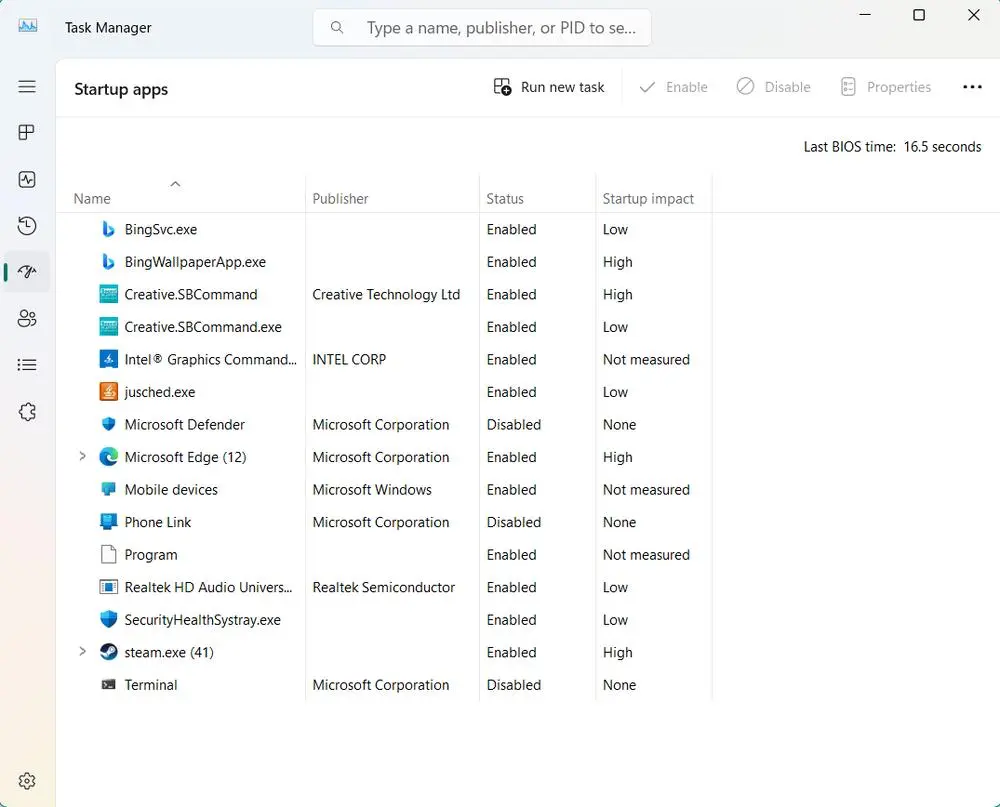Select the BingWallpaperApp.exe entry
This screenshot has height=807, width=1000.
[195, 262]
